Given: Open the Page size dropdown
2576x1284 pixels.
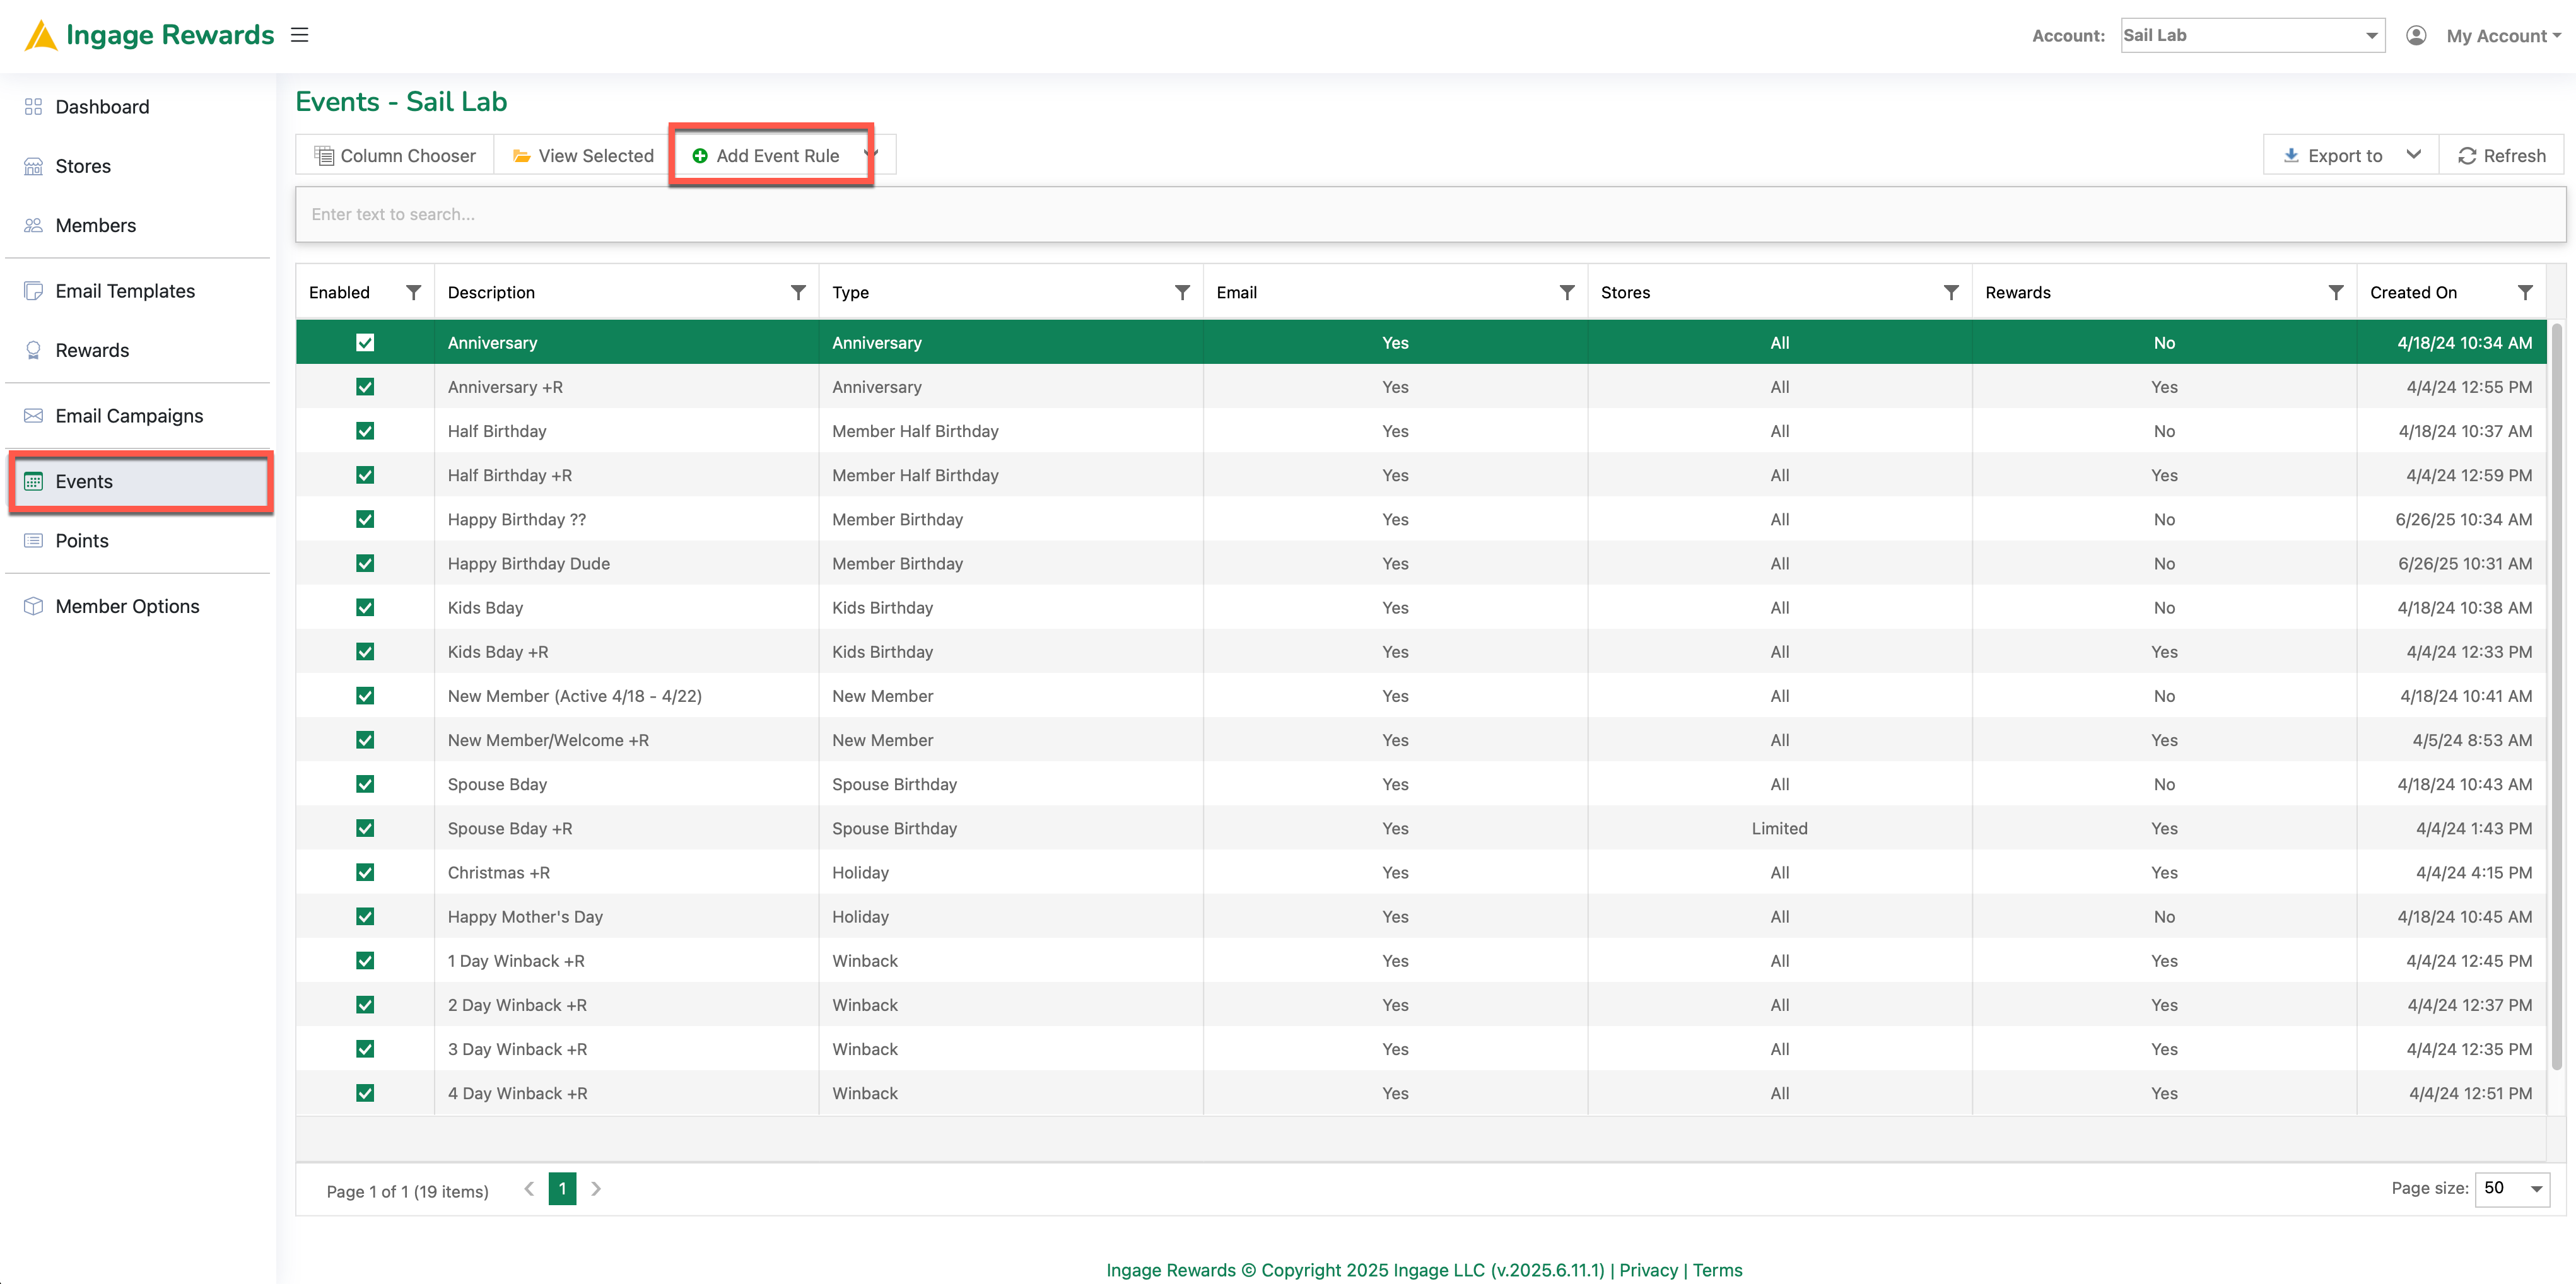Looking at the screenshot, I should [x=2512, y=1188].
